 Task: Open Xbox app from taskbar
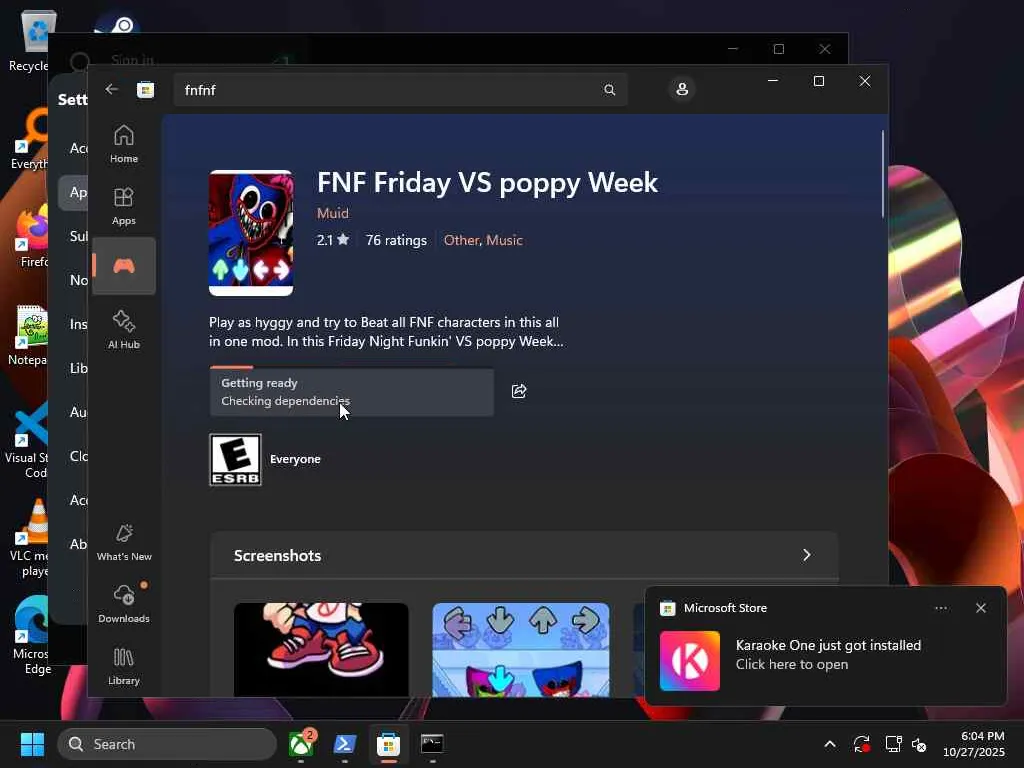point(301,744)
